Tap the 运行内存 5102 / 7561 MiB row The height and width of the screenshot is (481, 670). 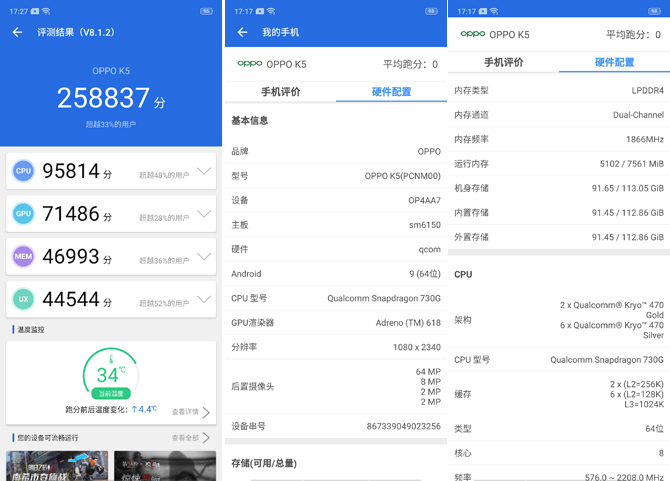tap(559, 164)
